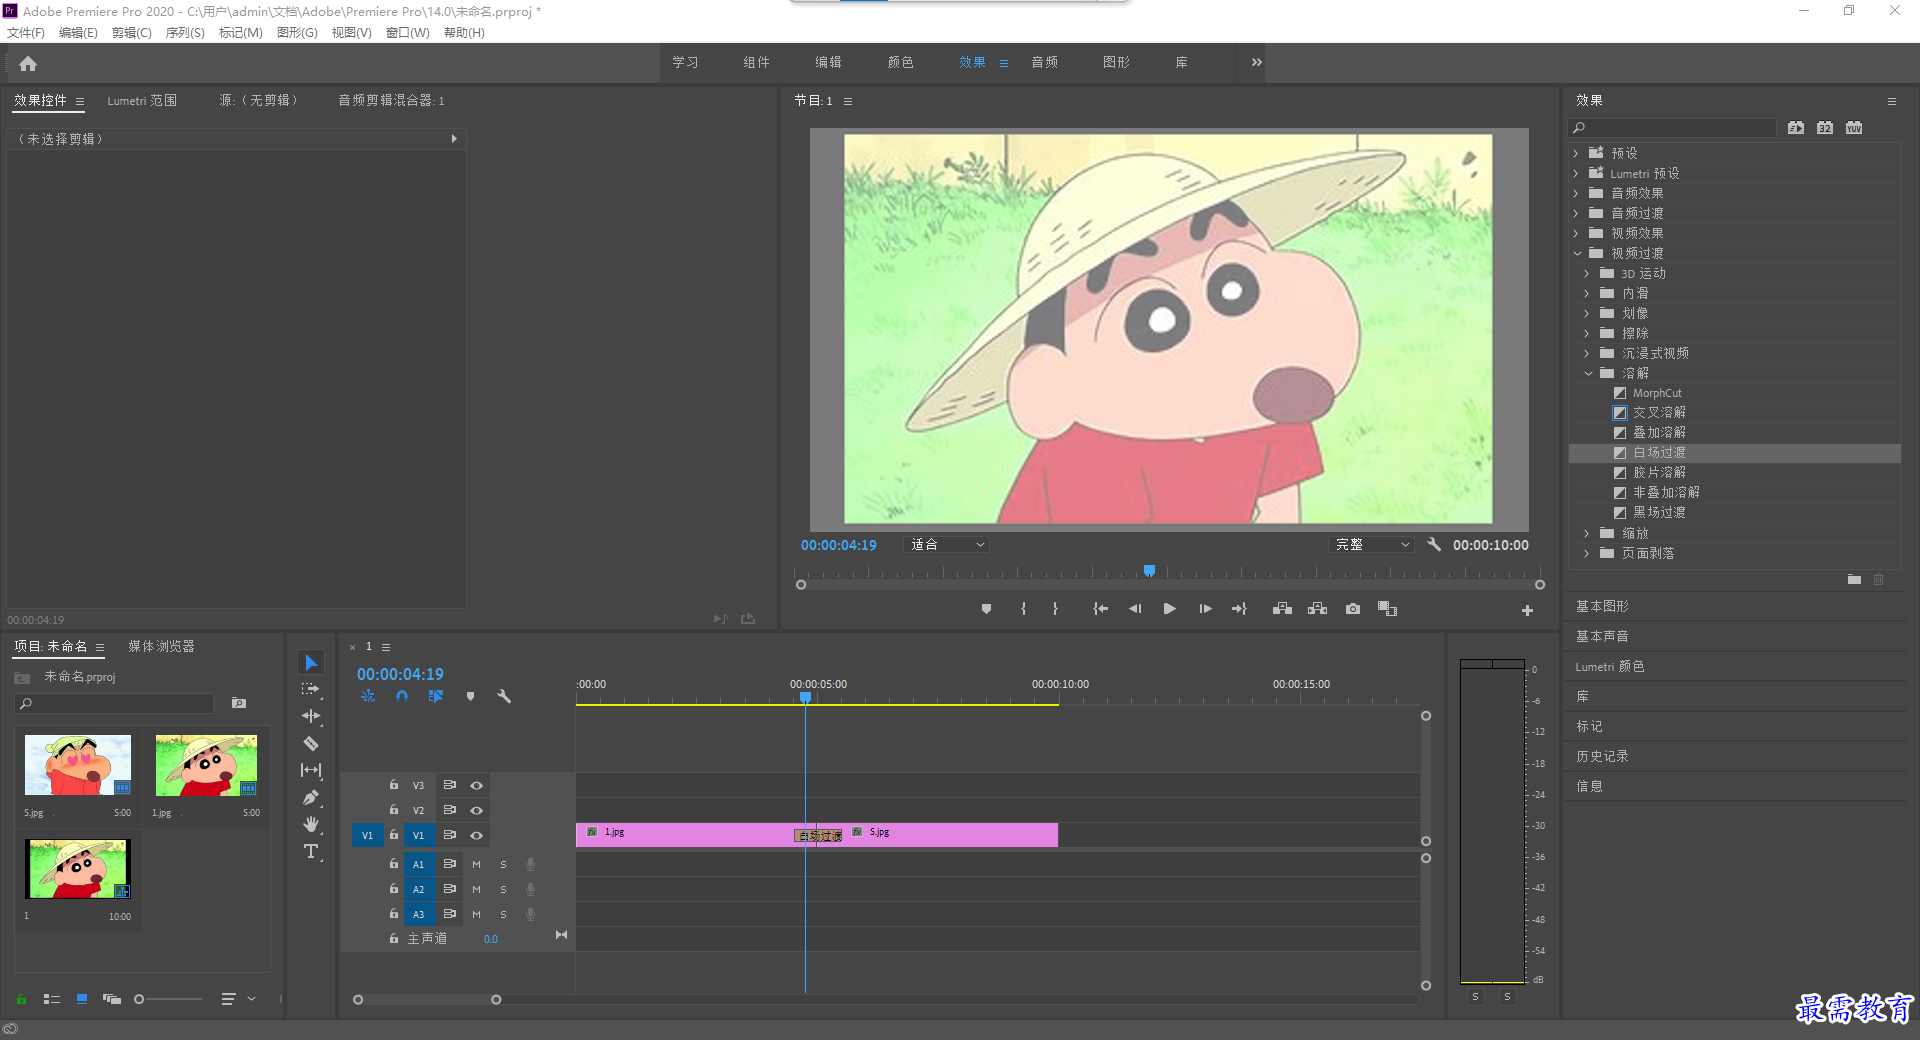Image resolution: width=1920 pixels, height=1040 pixels.
Task: Click Mark Out bracket icon
Action: [x=1055, y=609]
